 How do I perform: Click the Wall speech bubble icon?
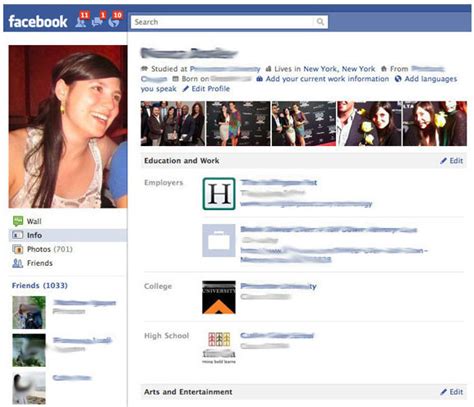point(18,221)
